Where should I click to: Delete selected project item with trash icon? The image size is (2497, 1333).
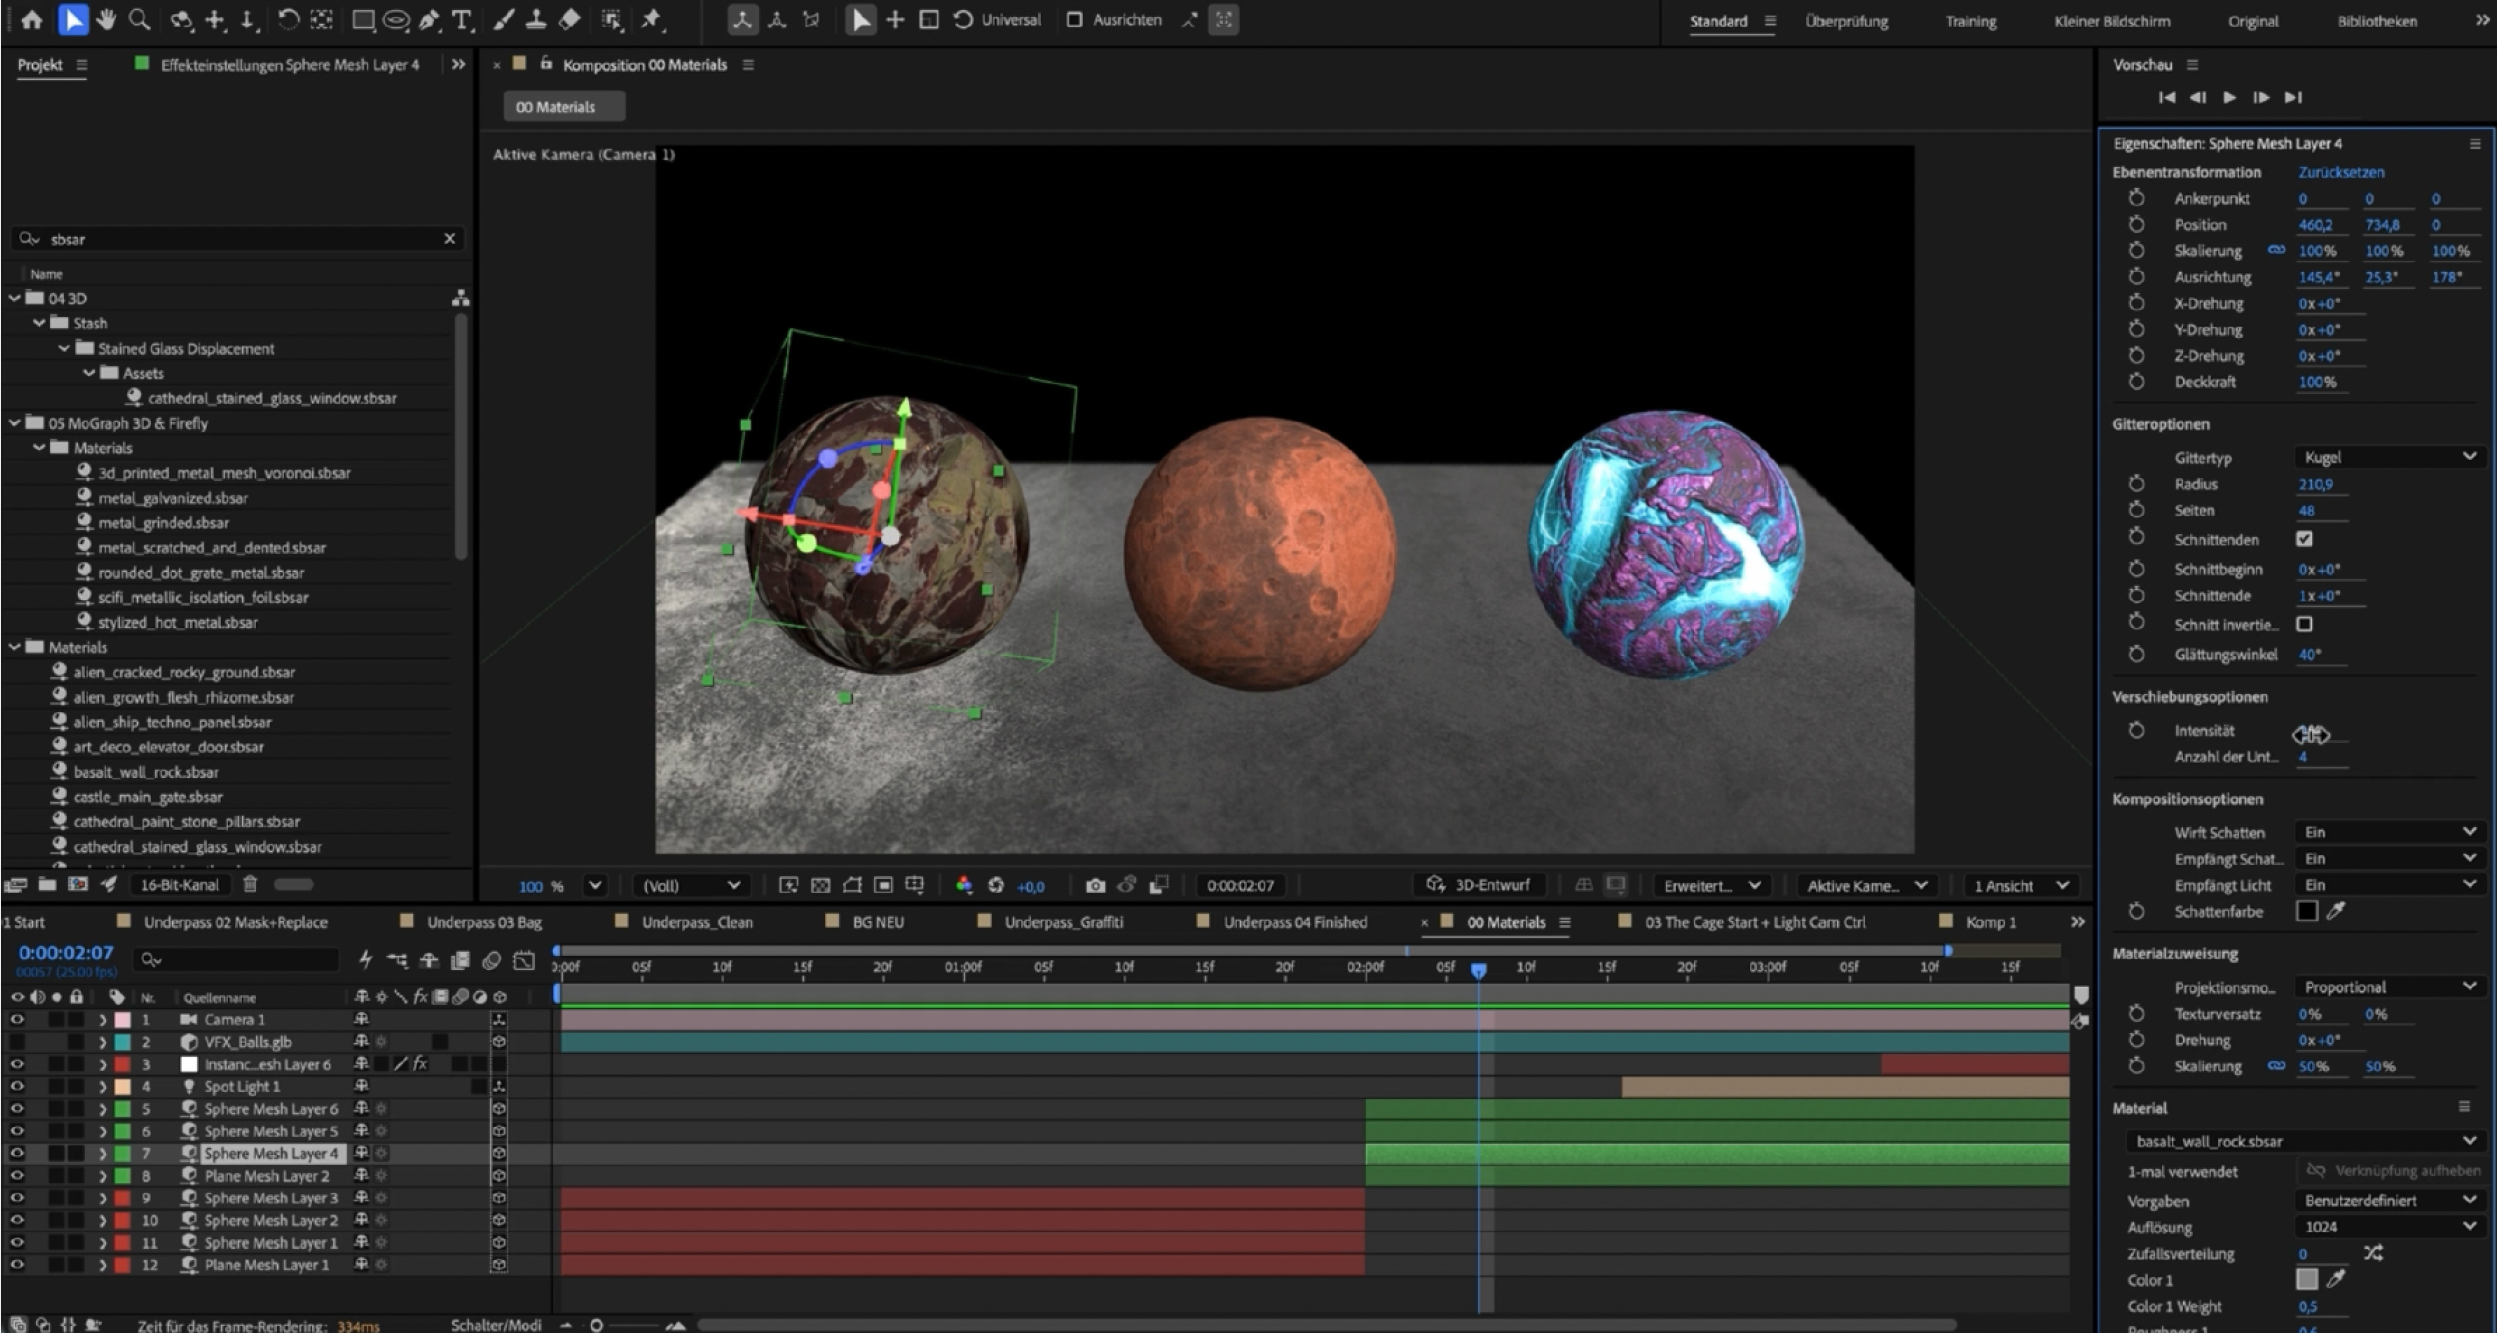[x=250, y=884]
